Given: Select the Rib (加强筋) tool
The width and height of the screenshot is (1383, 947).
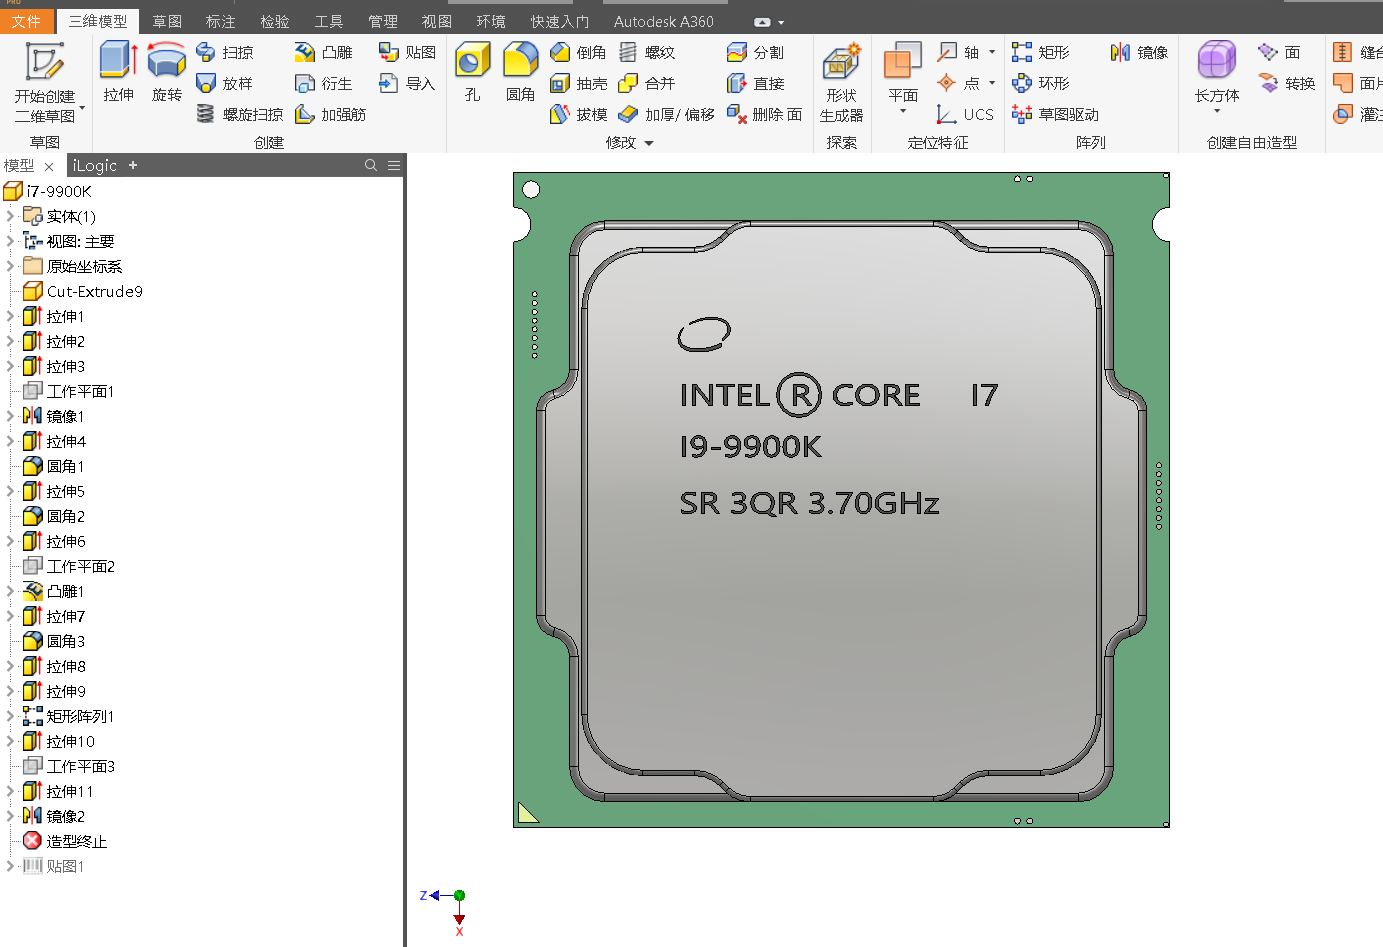Looking at the screenshot, I should 331,114.
